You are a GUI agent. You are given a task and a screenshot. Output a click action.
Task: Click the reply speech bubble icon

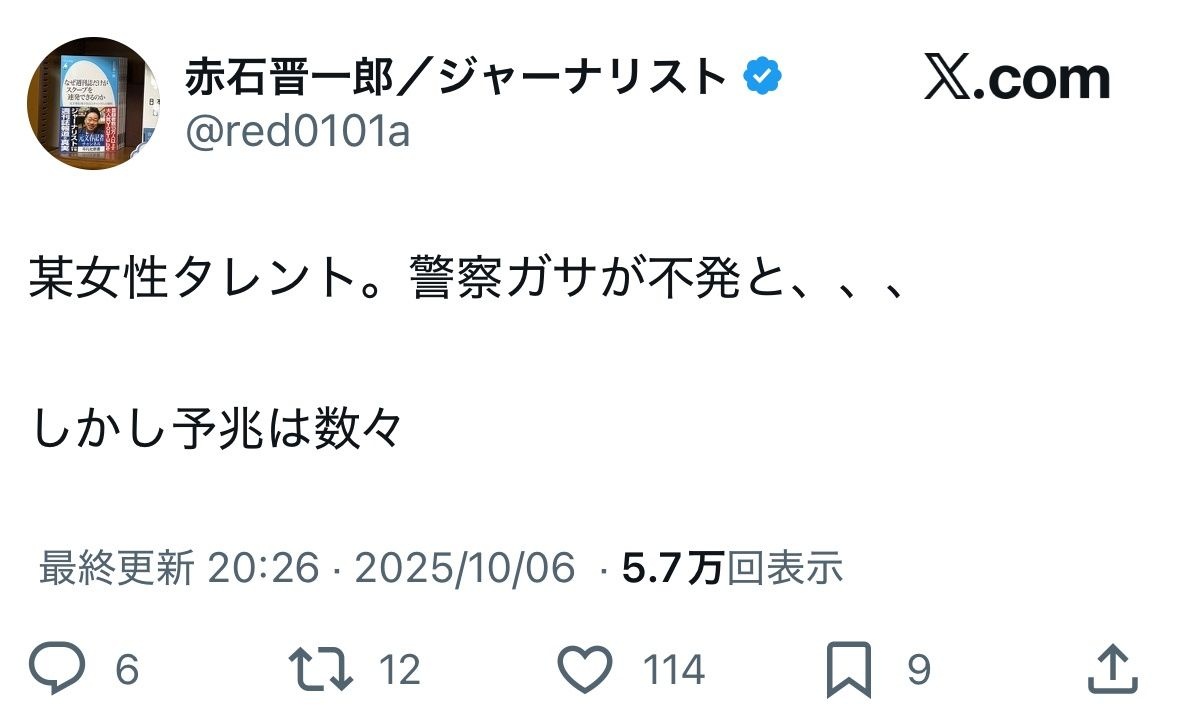[x=57, y=669]
